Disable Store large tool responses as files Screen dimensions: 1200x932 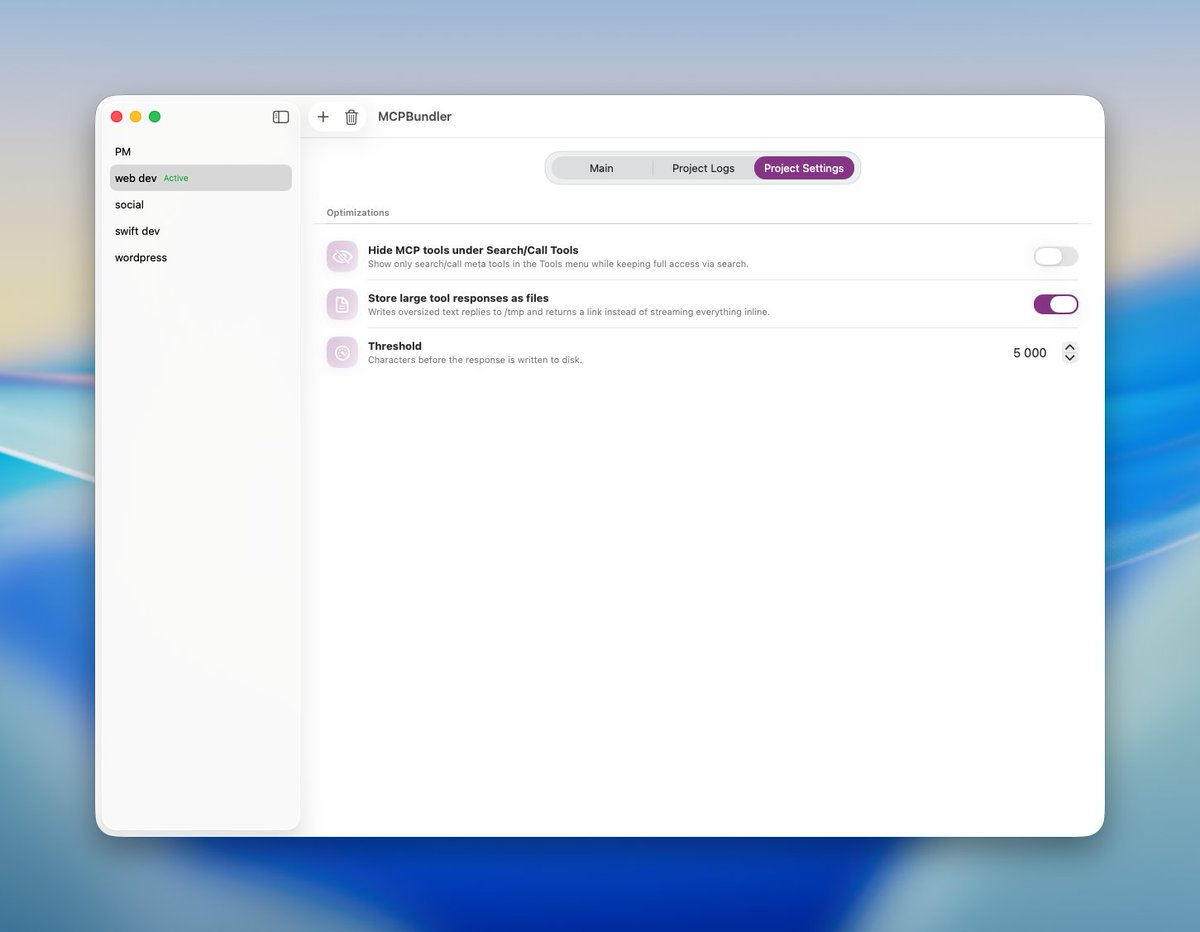click(1056, 304)
